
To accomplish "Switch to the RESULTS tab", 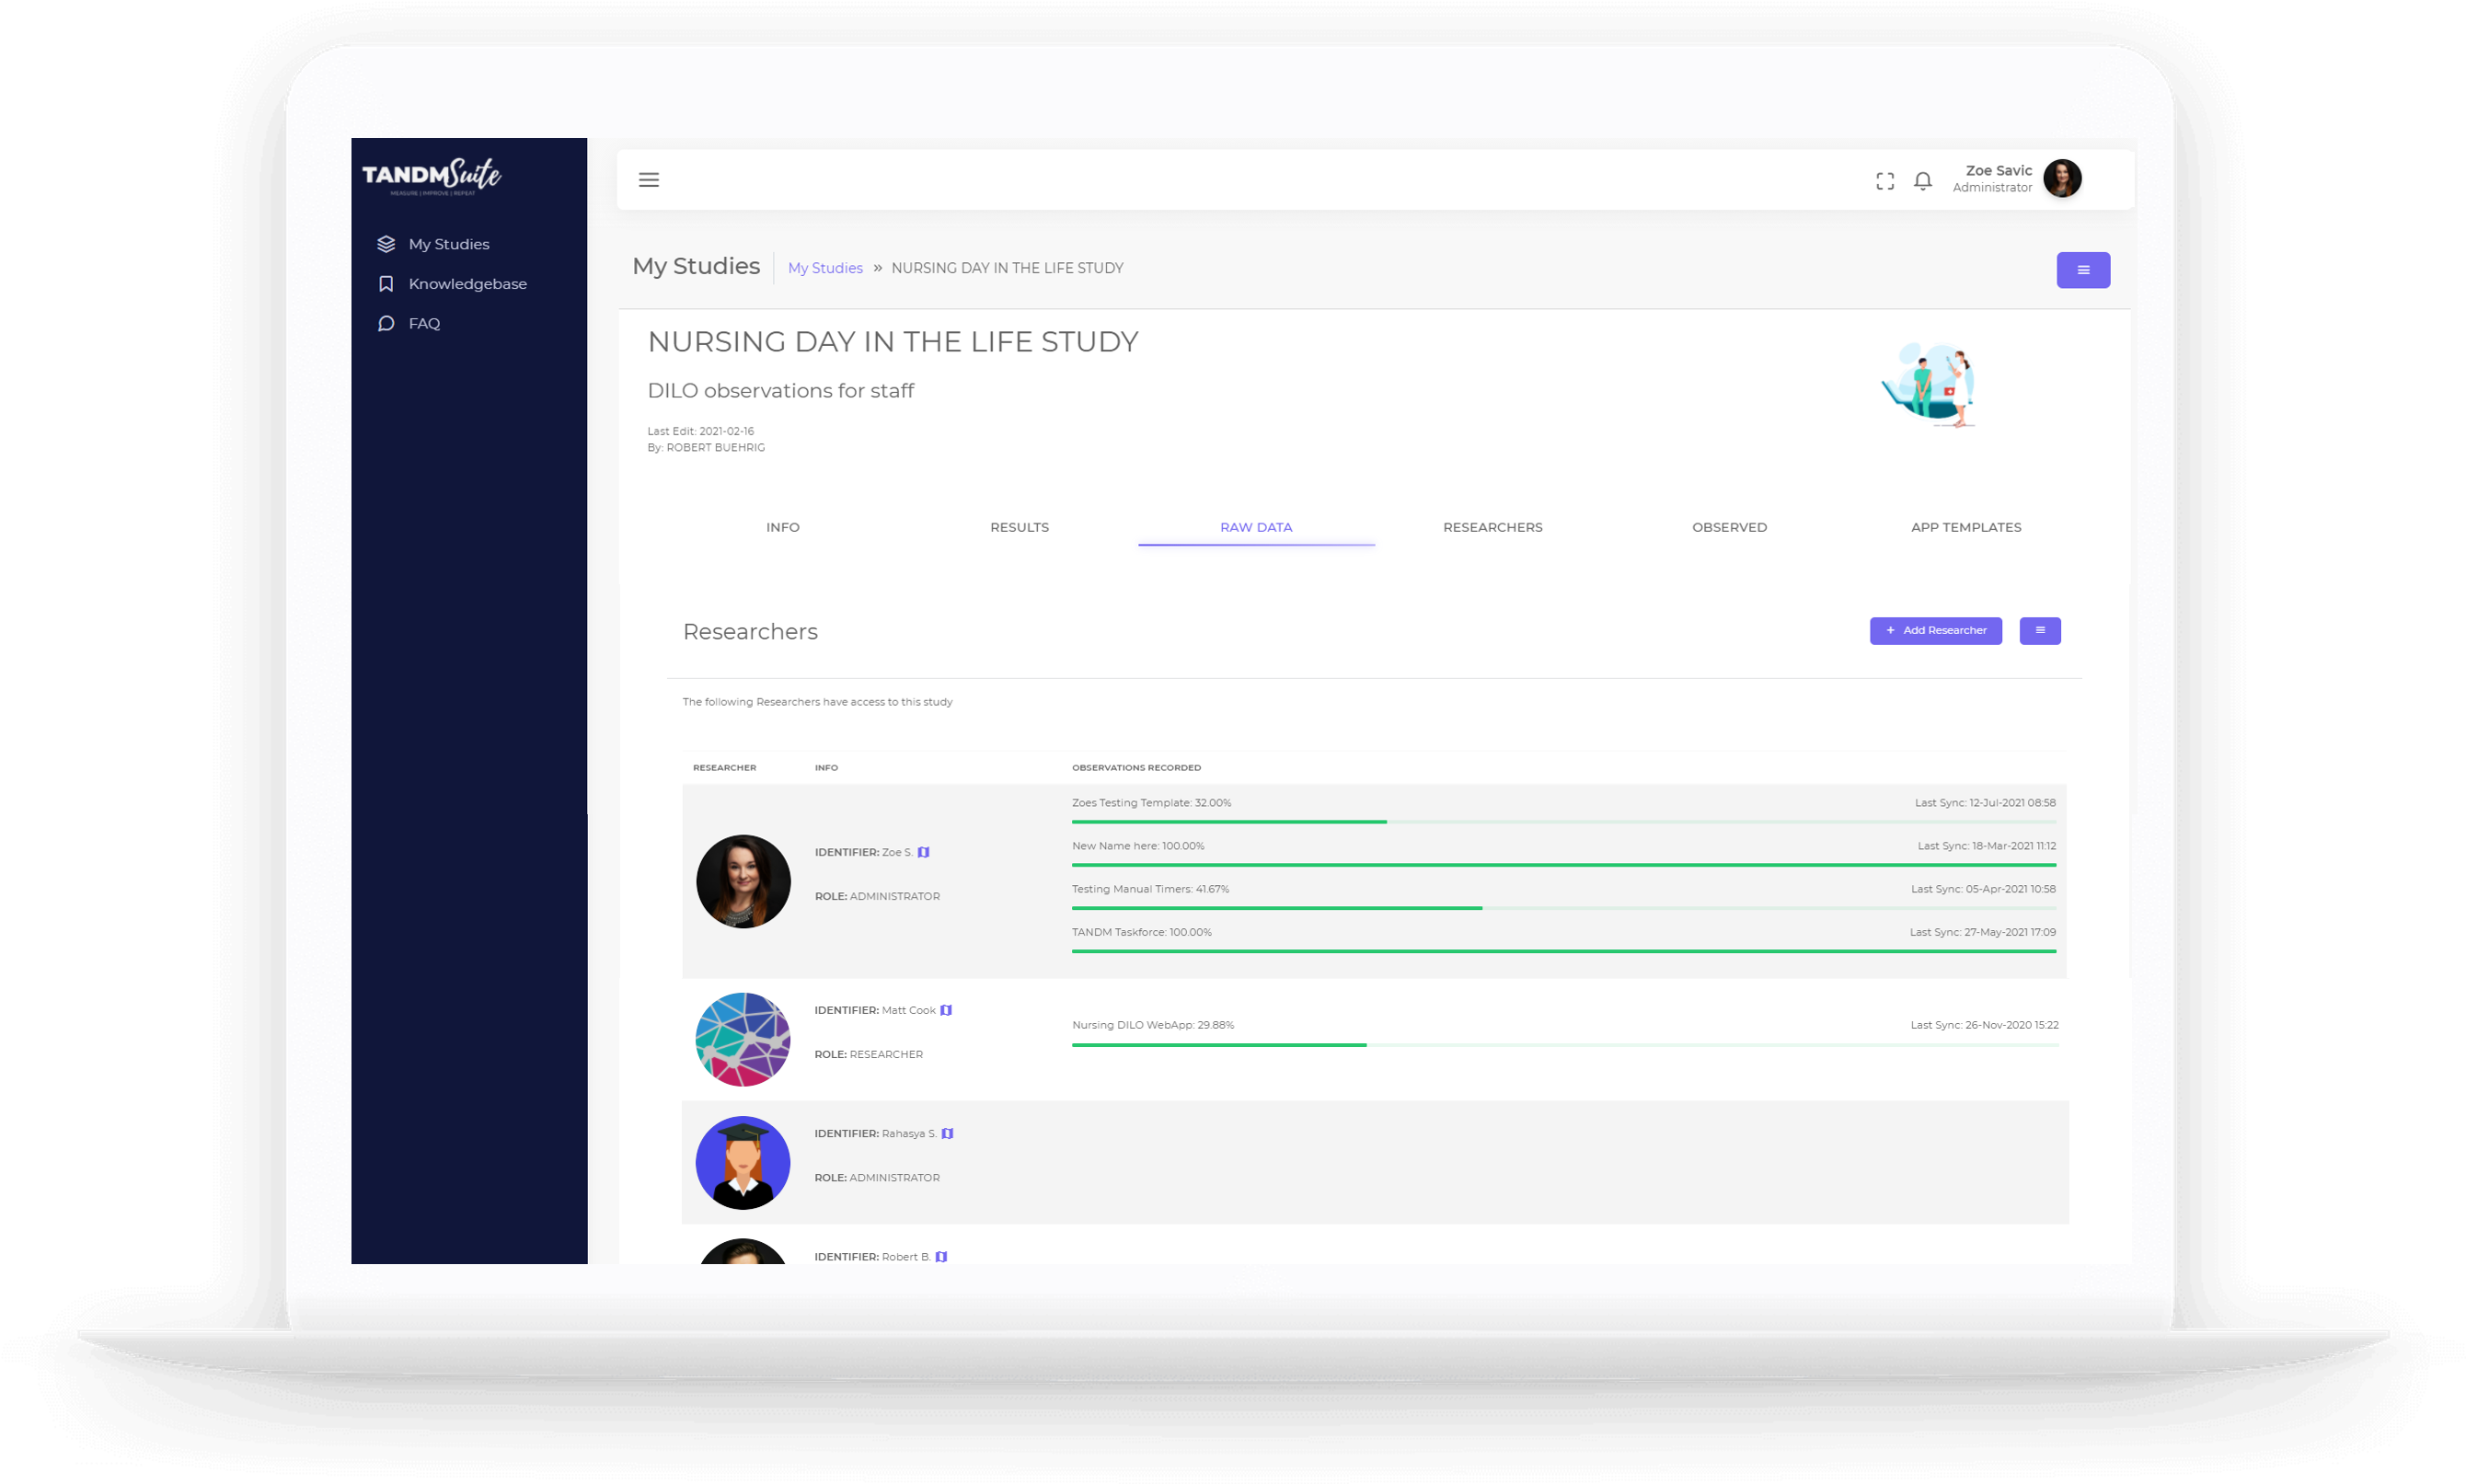I will click(1019, 527).
